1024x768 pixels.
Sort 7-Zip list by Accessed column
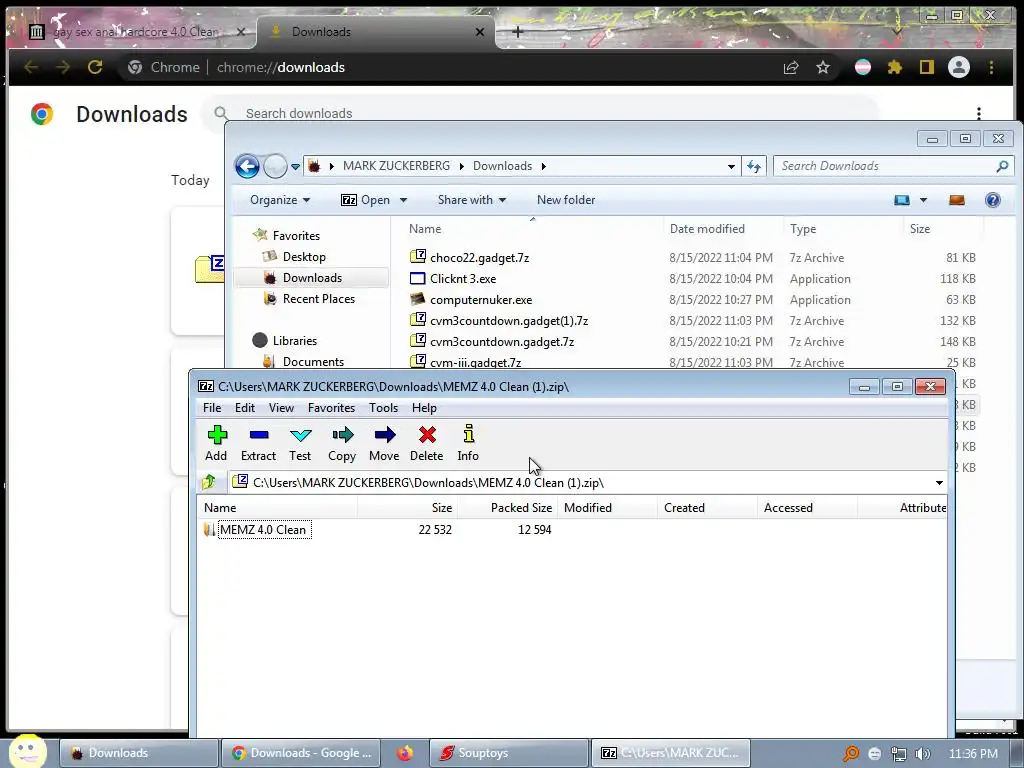[807, 507]
